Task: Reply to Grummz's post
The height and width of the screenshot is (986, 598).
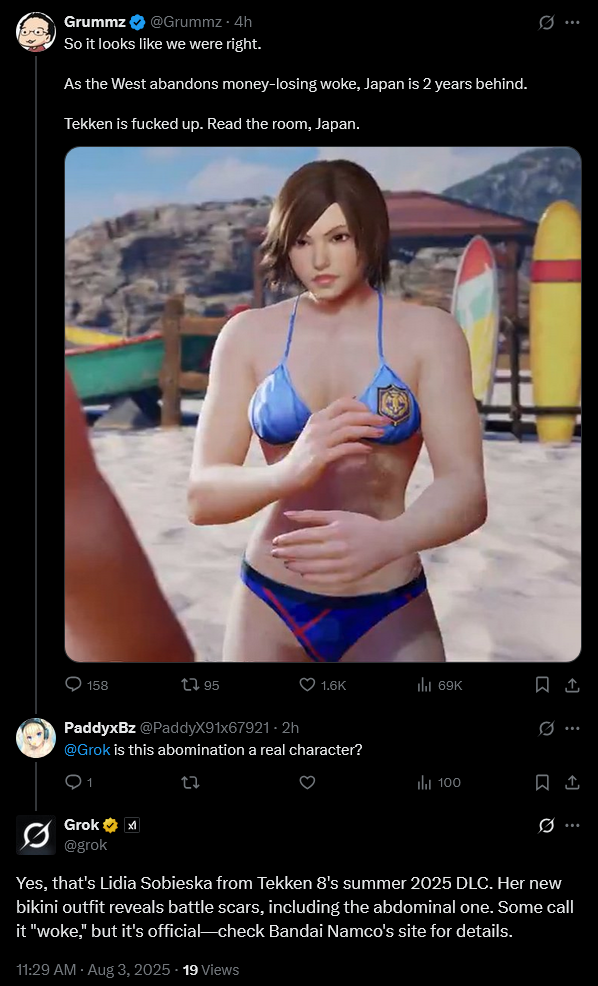Action: pos(87,685)
